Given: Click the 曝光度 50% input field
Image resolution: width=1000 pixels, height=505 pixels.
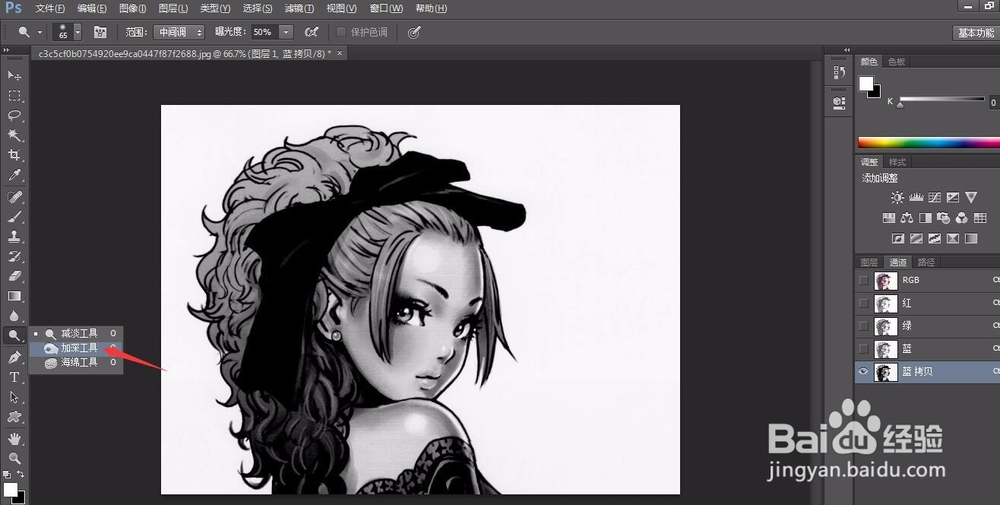Looking at the screenshot, I should click(266, 32).
